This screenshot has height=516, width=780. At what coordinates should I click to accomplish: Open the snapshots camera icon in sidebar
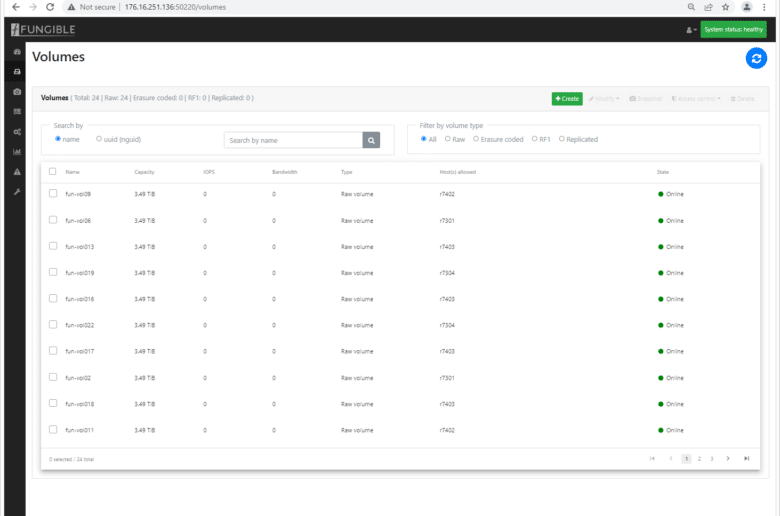[17, 92]
